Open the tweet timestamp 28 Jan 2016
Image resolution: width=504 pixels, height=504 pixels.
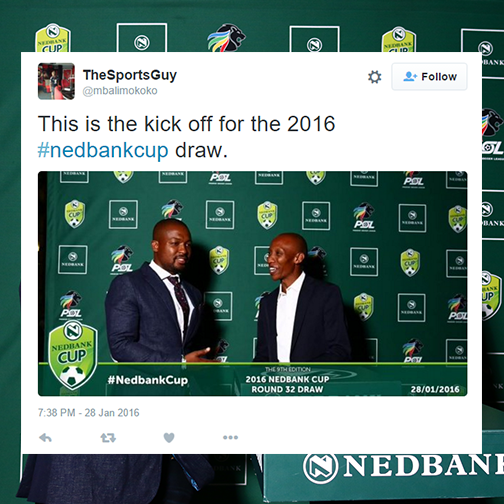click(88, 413)
